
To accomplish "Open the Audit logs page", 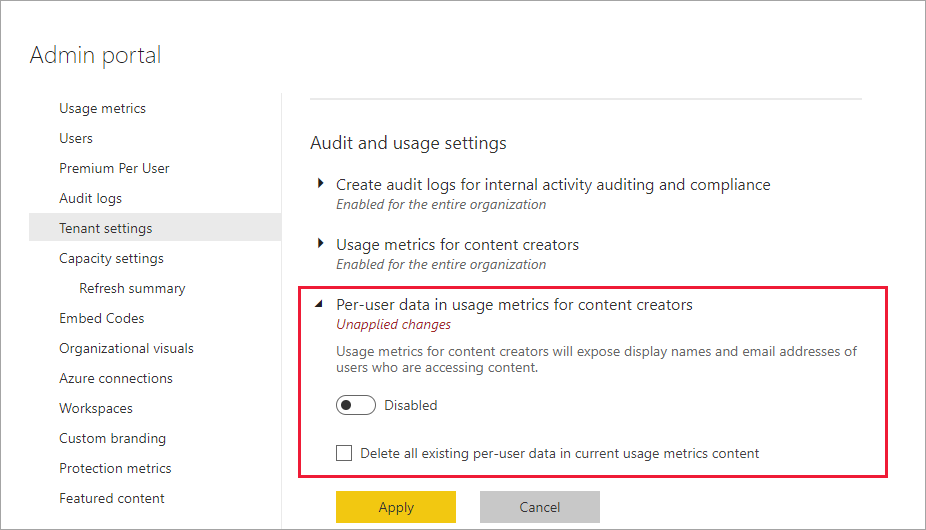I will point(90,198).
